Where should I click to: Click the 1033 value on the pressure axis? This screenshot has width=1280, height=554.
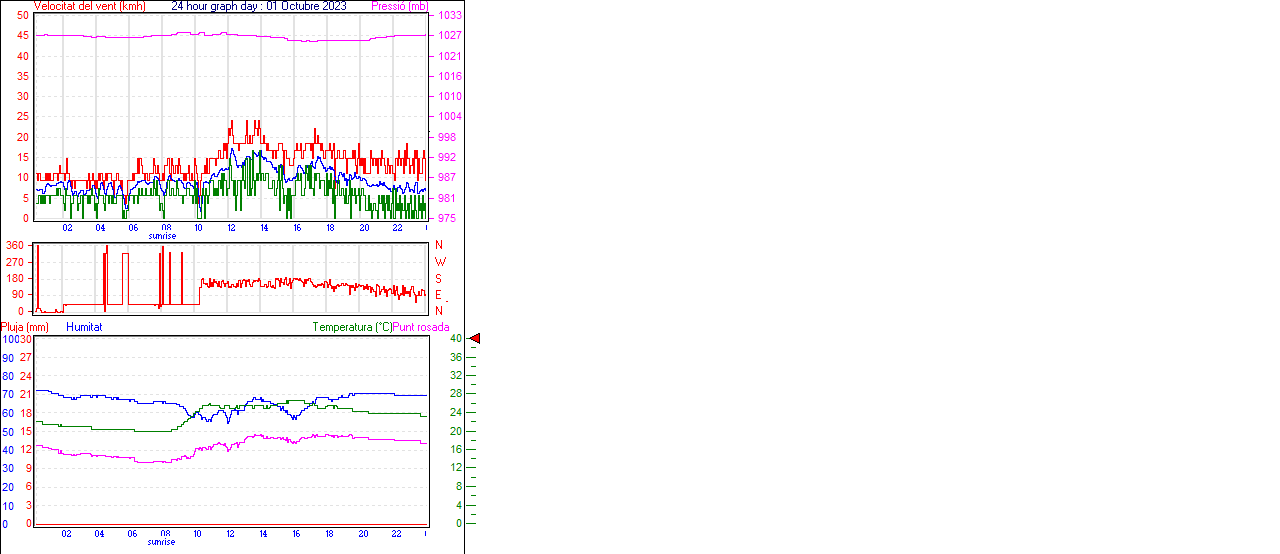click(x=449, y=16)
